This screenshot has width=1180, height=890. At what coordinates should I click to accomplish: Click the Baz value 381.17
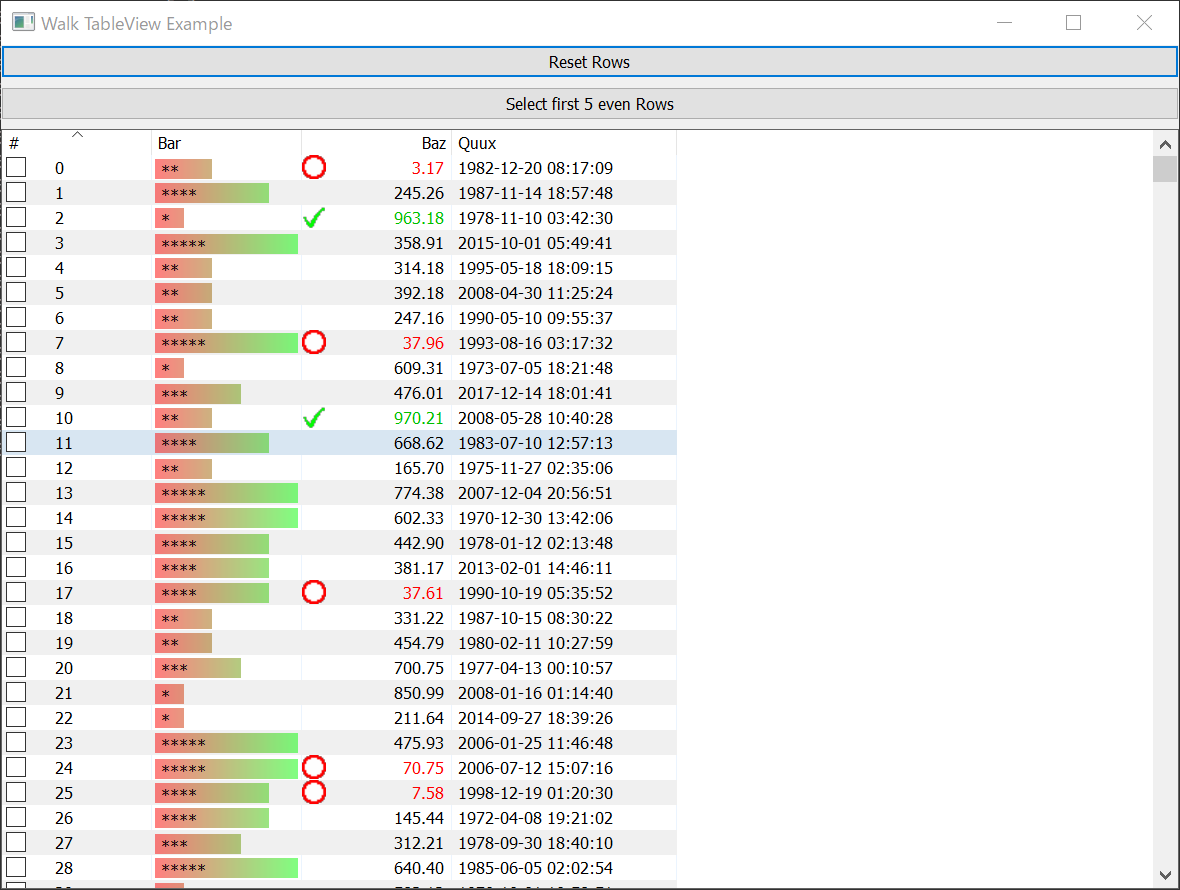pos(419,568)
